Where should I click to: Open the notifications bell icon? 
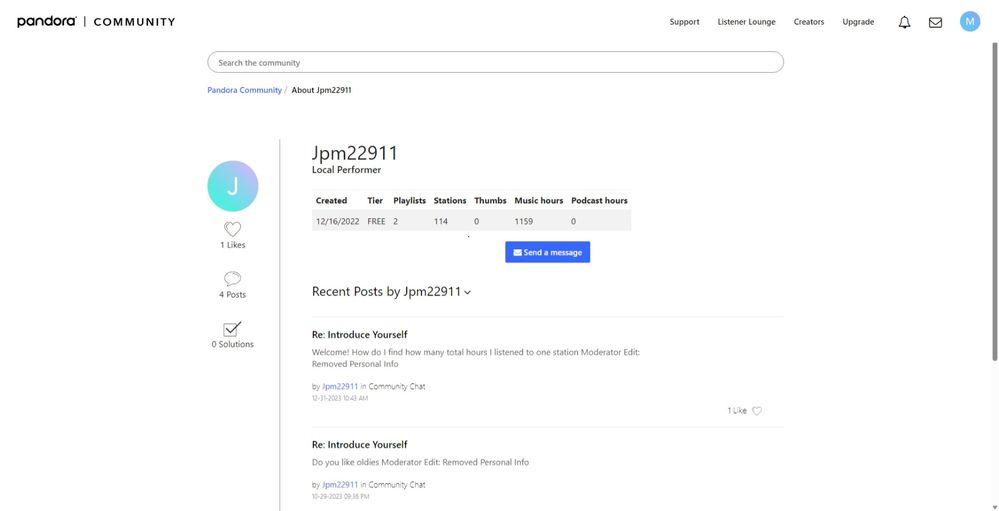click(904, 22)
